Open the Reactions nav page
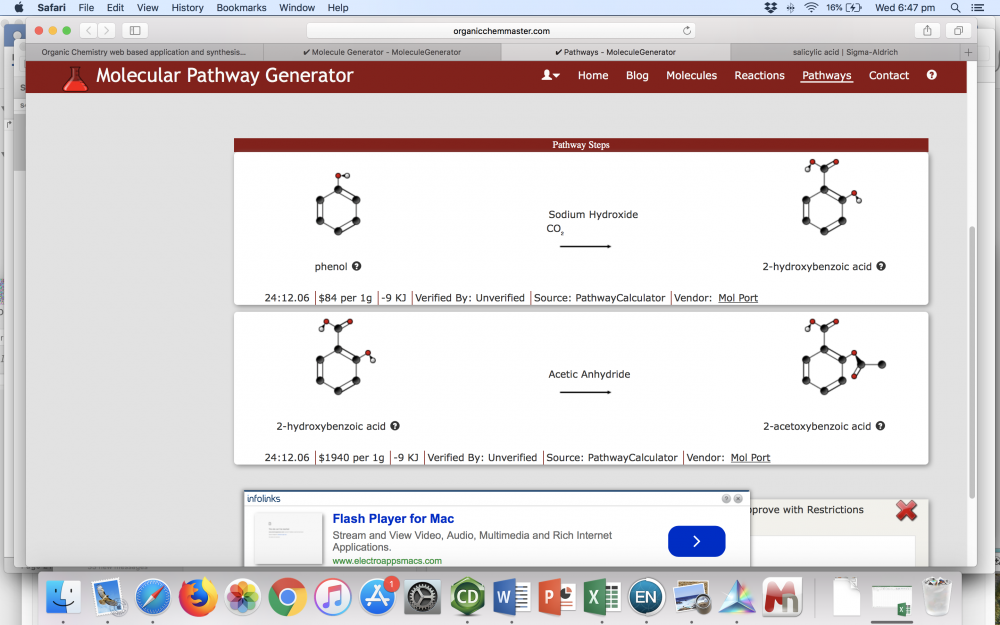The height and width of the screenshot is (625, 1000). click(759, 75)
